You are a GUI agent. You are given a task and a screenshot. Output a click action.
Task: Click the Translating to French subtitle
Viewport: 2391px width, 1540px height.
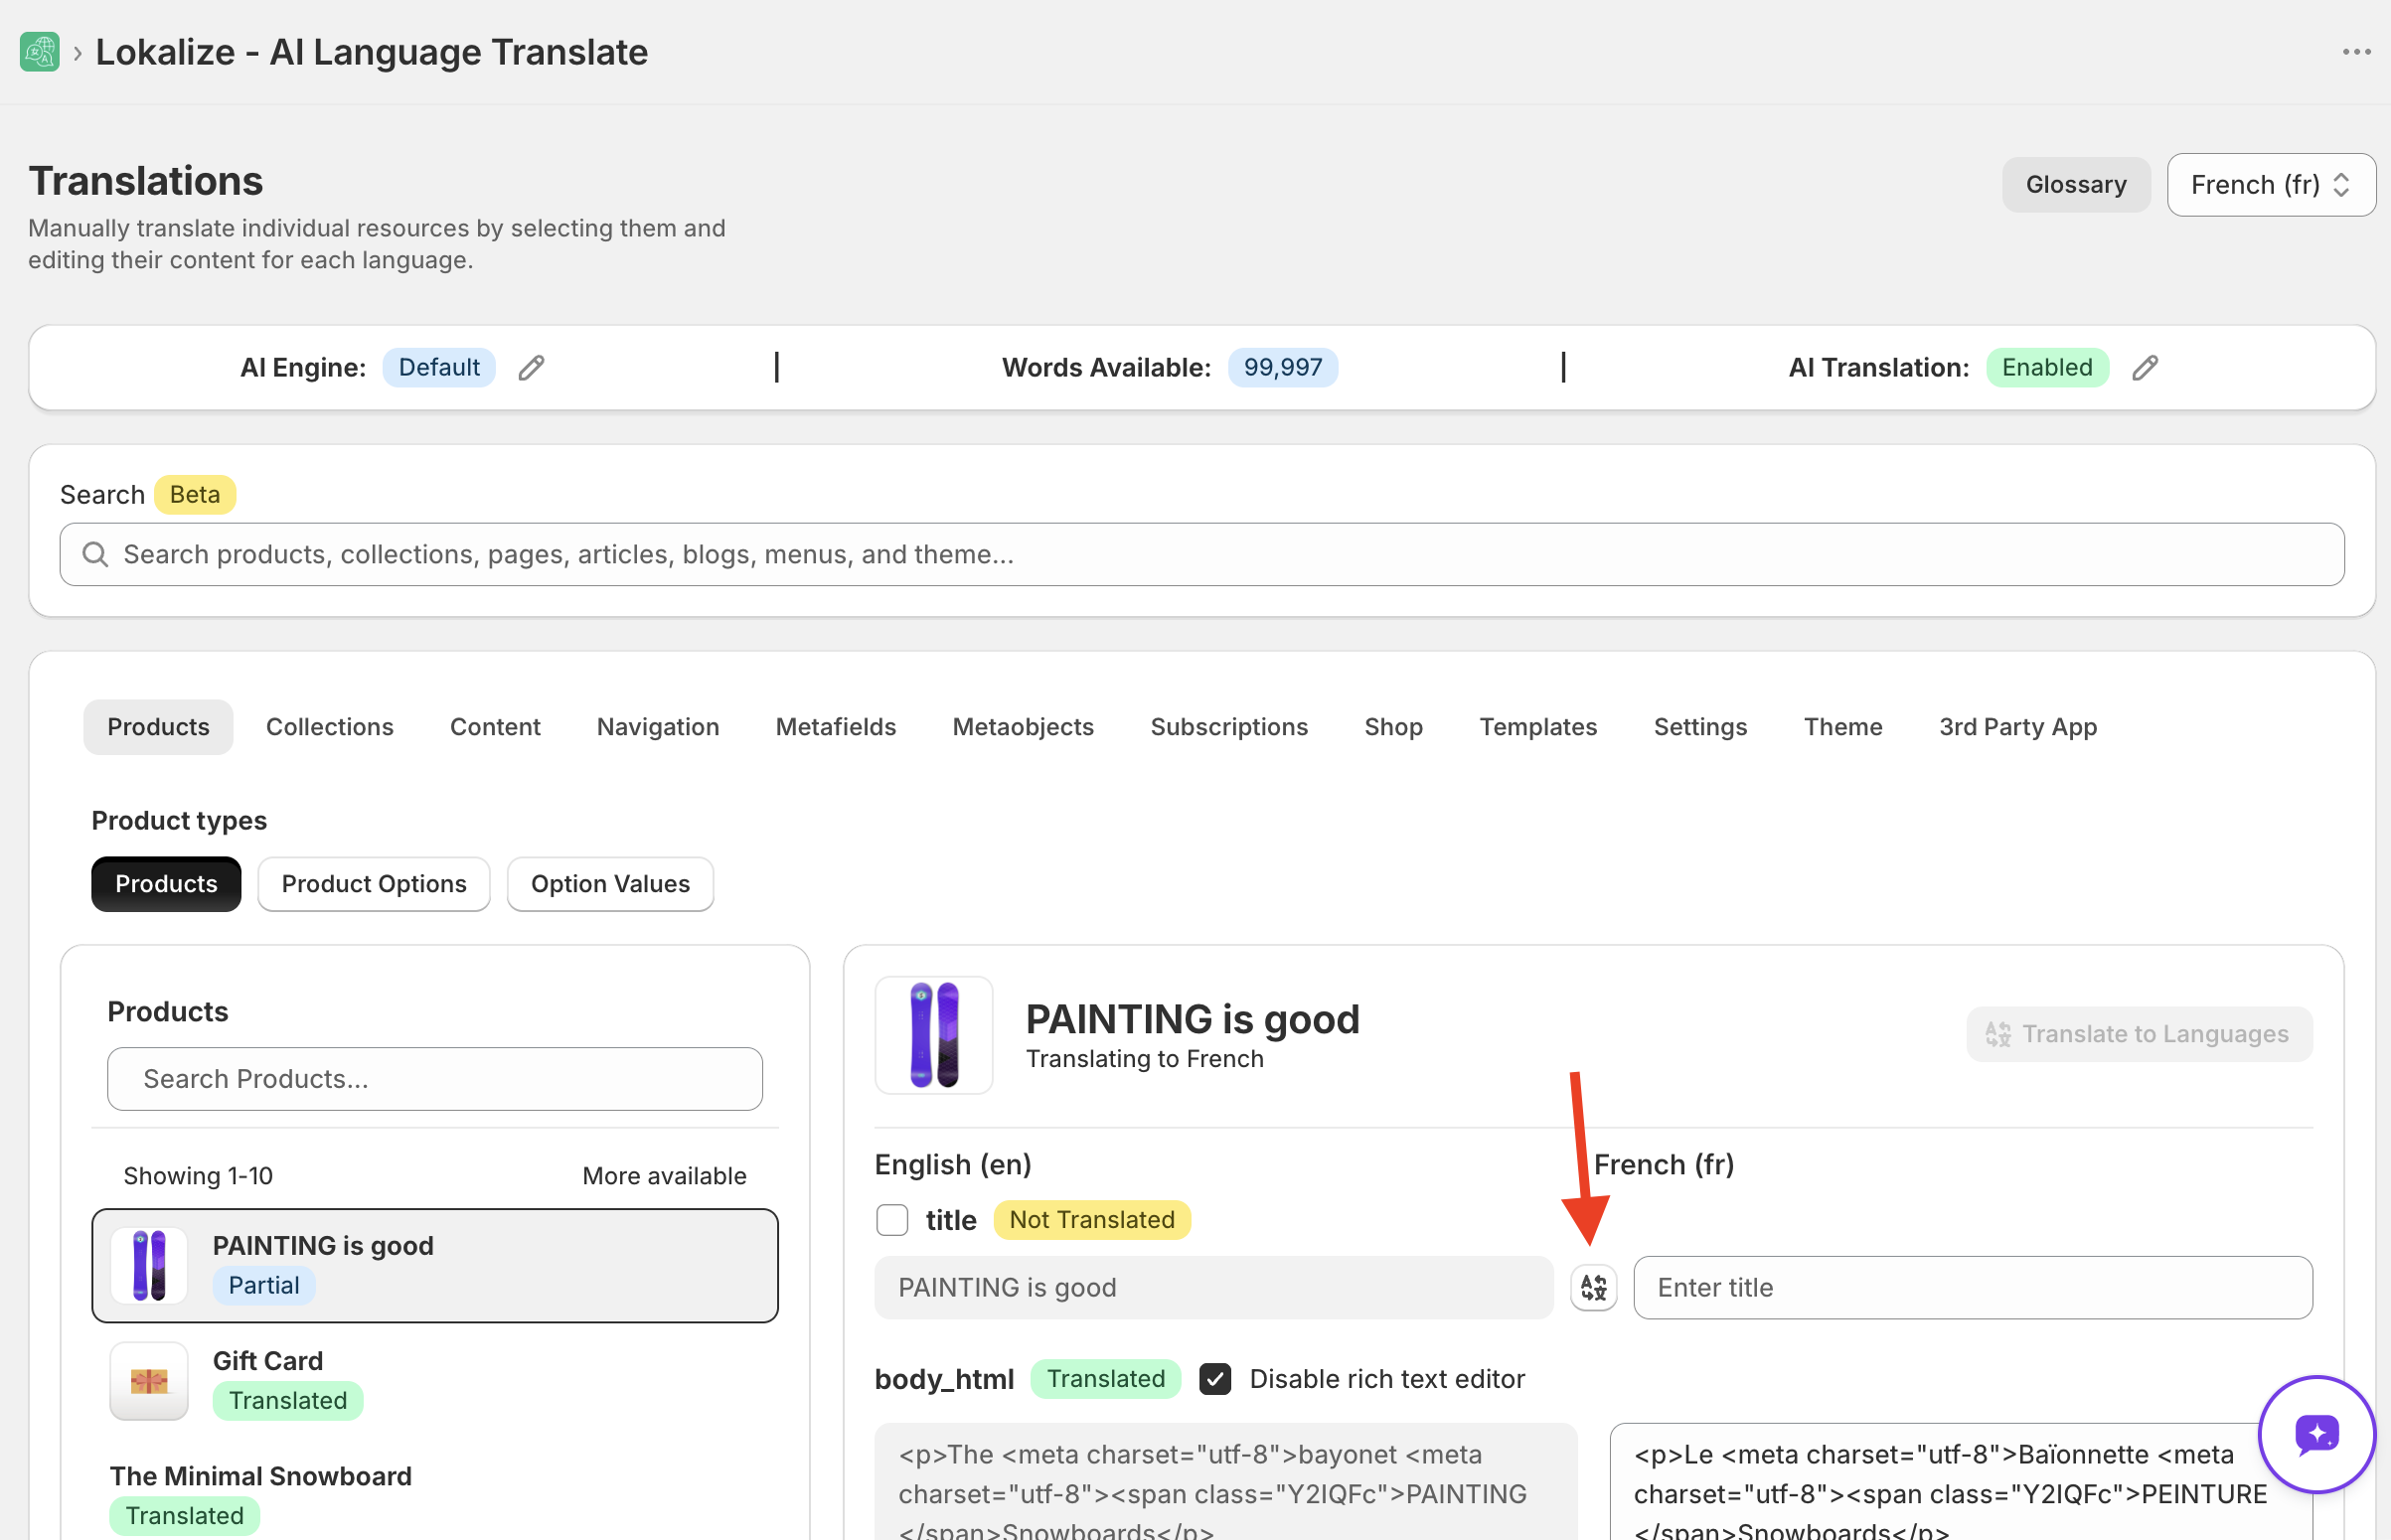pyautogui.click(x=1144, y=1059)
